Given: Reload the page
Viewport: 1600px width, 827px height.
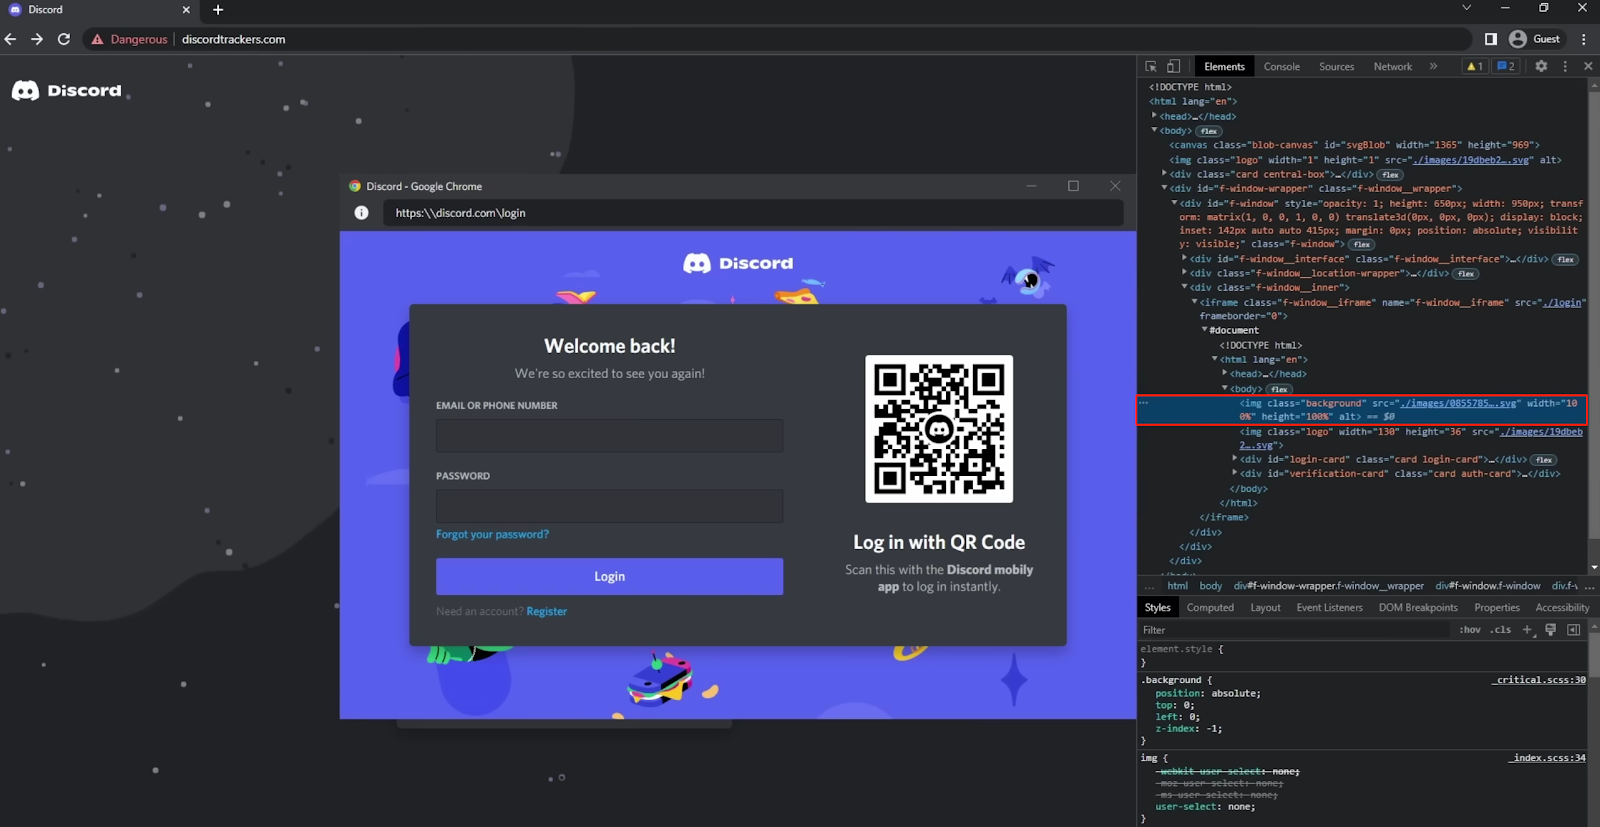Looking at the screenshot, I should coord(64,39).
